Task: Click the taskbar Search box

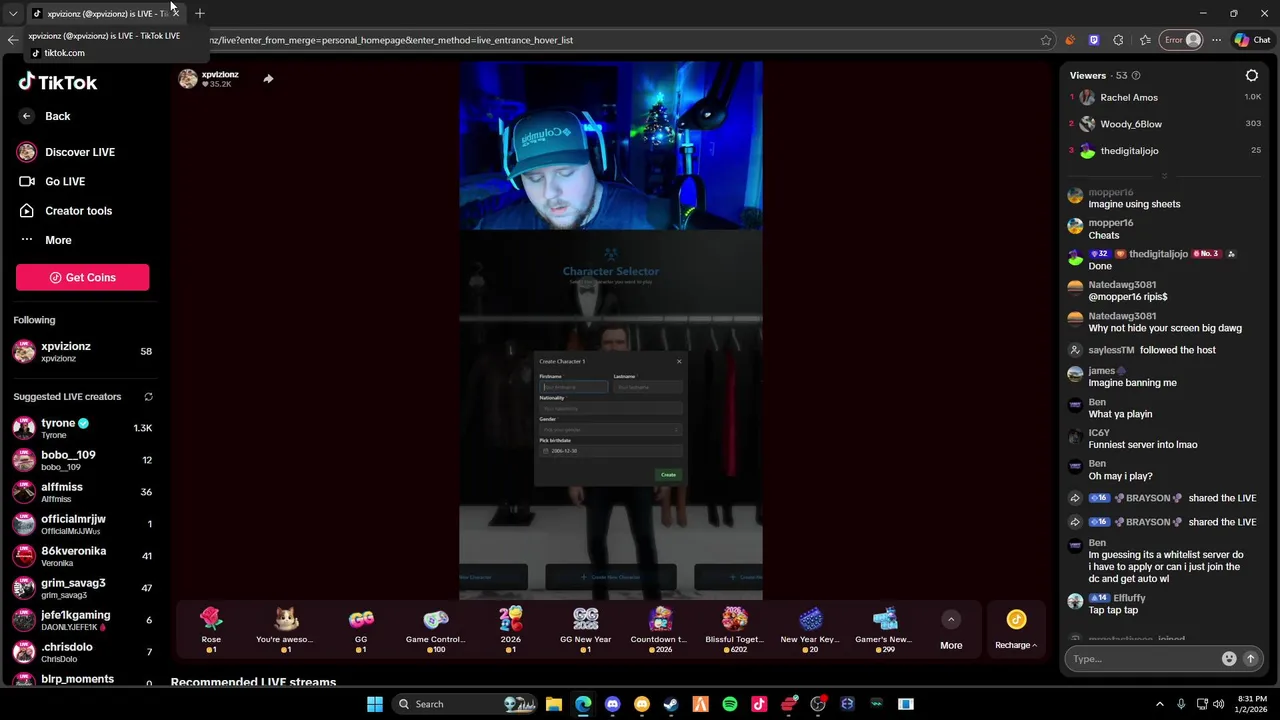Action: 465,704
